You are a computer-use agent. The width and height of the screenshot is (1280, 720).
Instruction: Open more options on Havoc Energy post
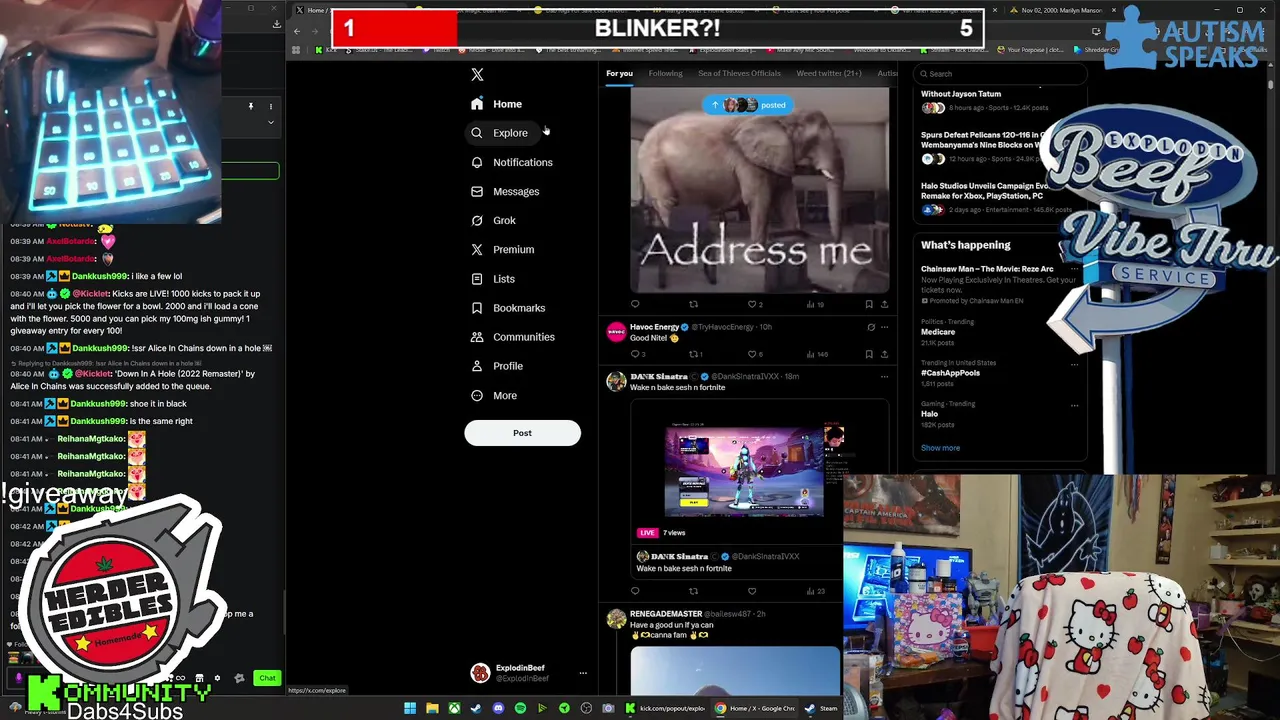[884, 327]
